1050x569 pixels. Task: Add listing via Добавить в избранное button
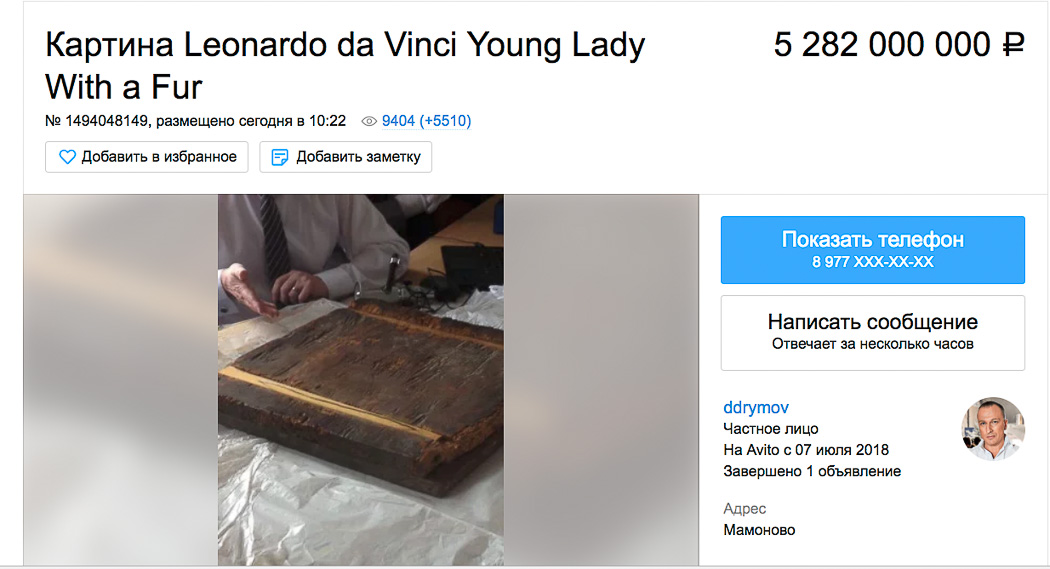pos(147,157)
